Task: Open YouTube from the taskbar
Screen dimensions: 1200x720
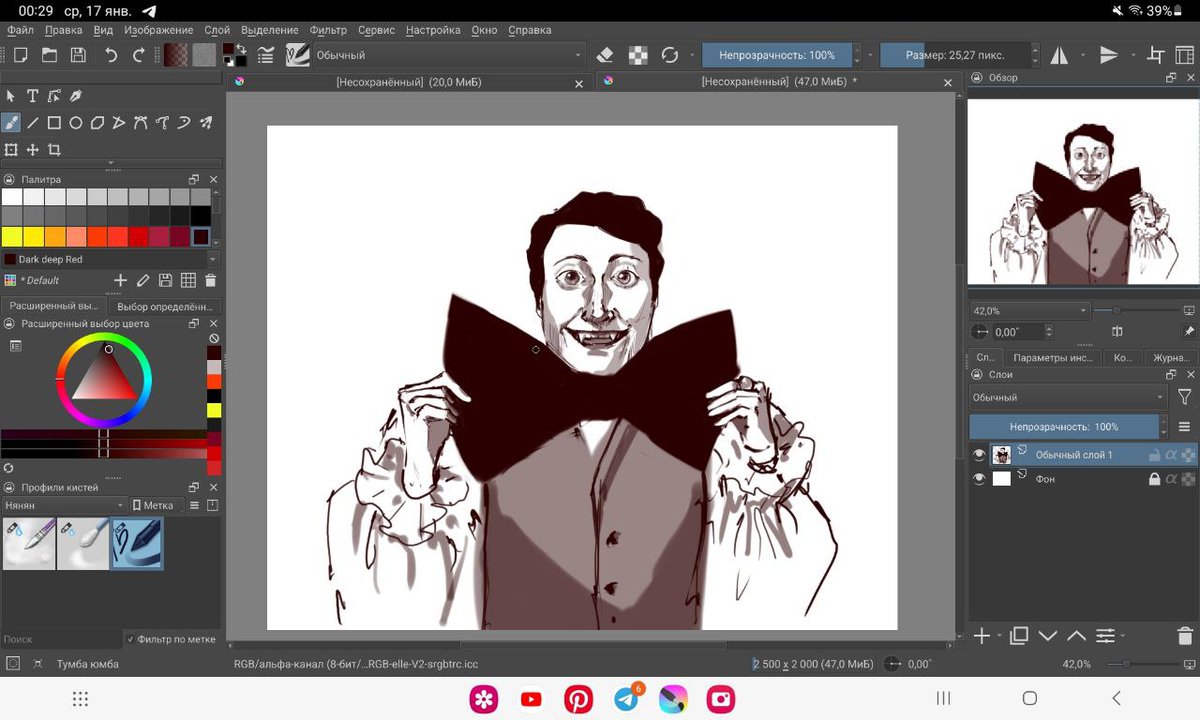Action: tap(531, 699)
